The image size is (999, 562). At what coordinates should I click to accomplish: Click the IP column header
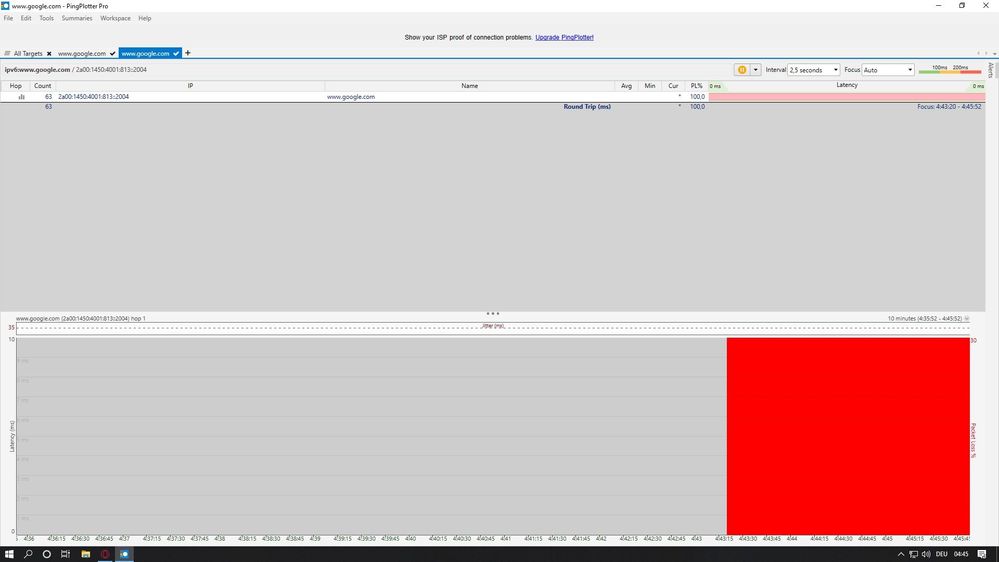(x=190, y=86)
